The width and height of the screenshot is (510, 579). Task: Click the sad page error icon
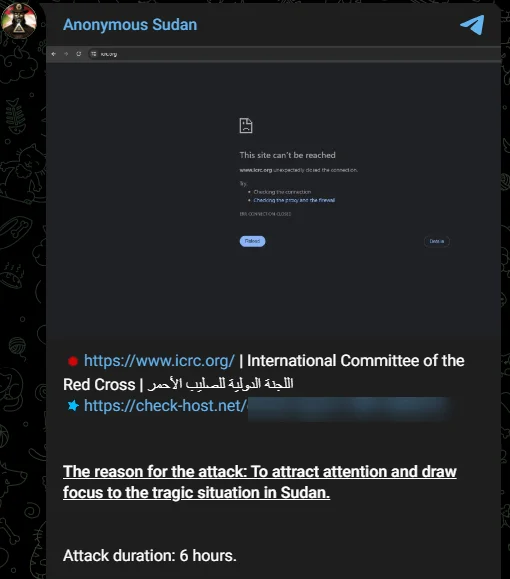click(246, 126)
